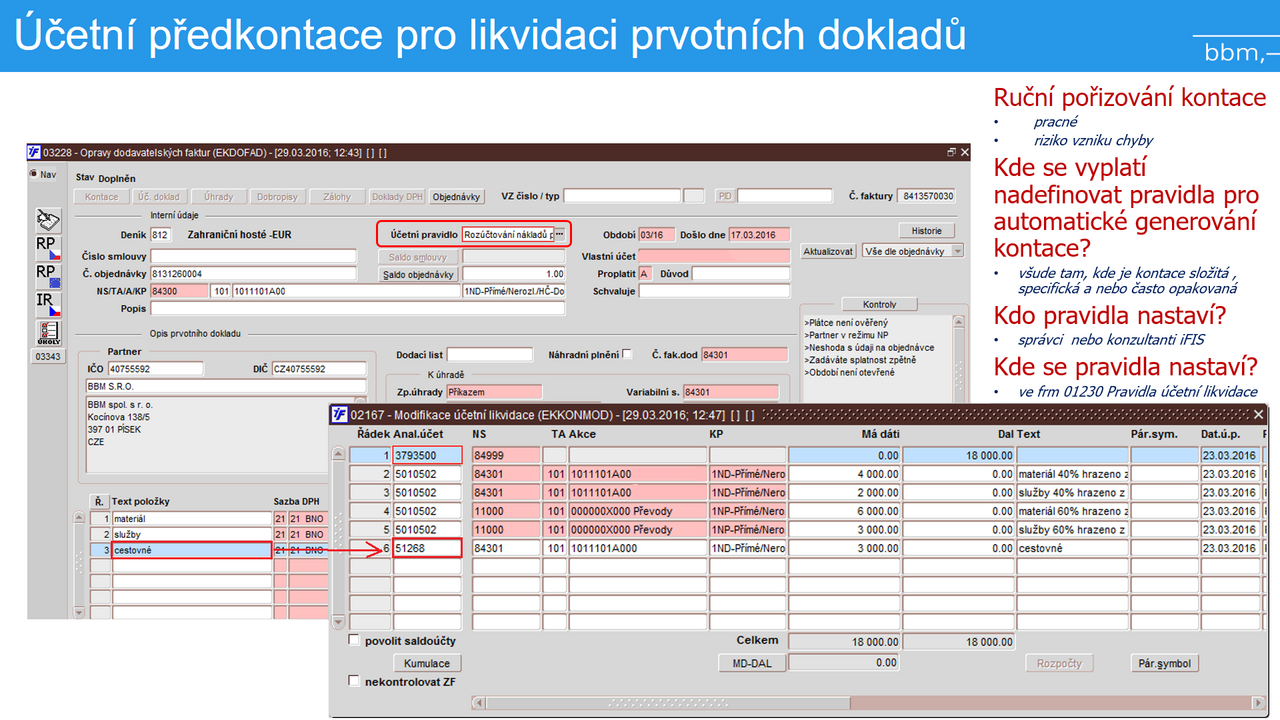The image size is (1280, 720).
Task: Enable the povolit saldoúčty checkbox
Action: [354, 640]
